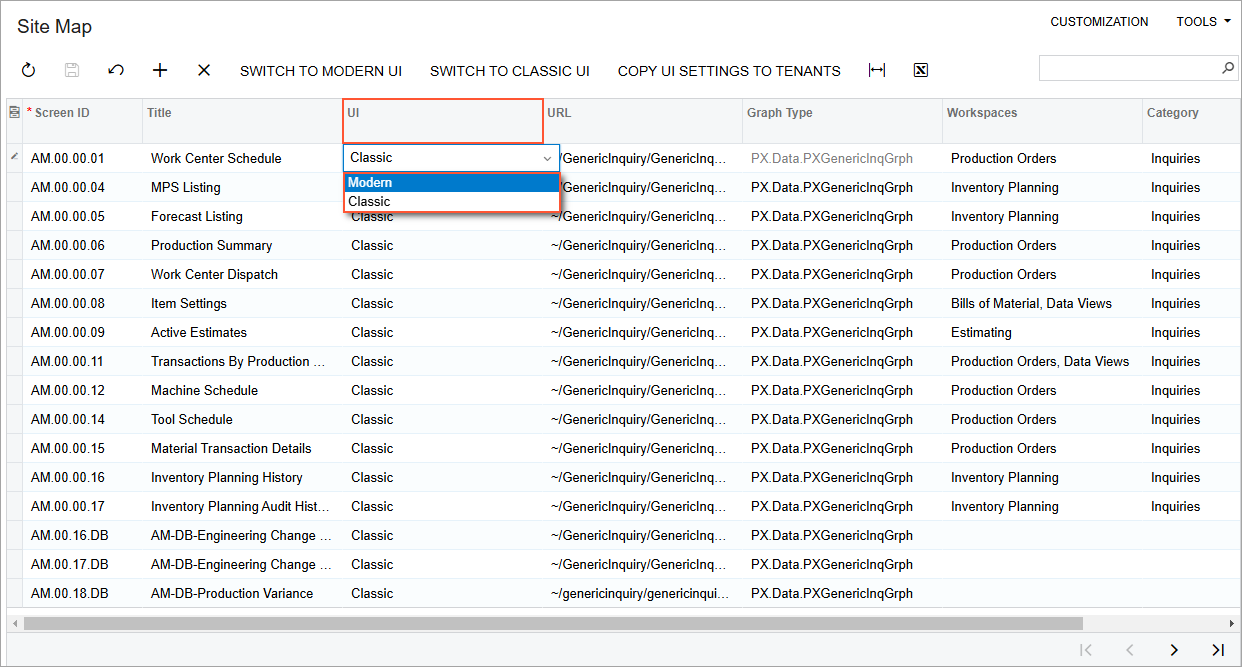
Task: Click the search magnifier icon
Action: click(x=1228, y=68)
